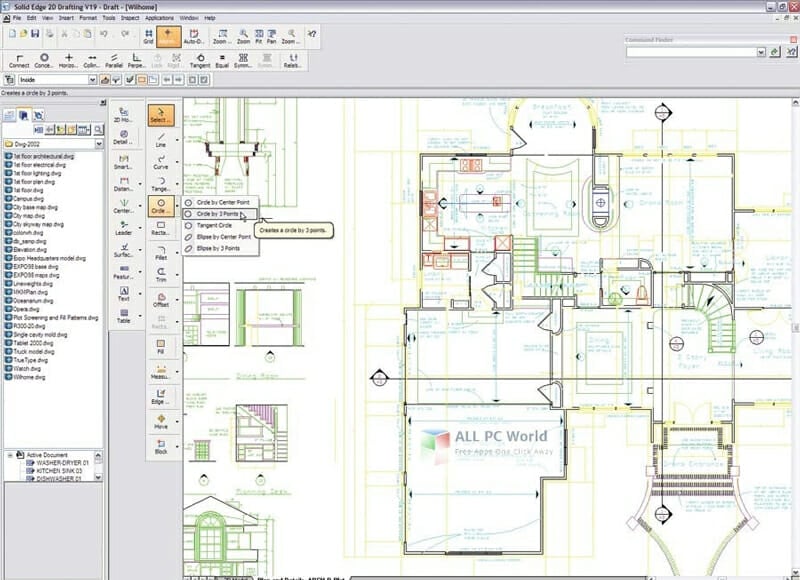800x580 pixels.
Task: Collapse the Active Document tree node
Action: (x=10, y=455)
